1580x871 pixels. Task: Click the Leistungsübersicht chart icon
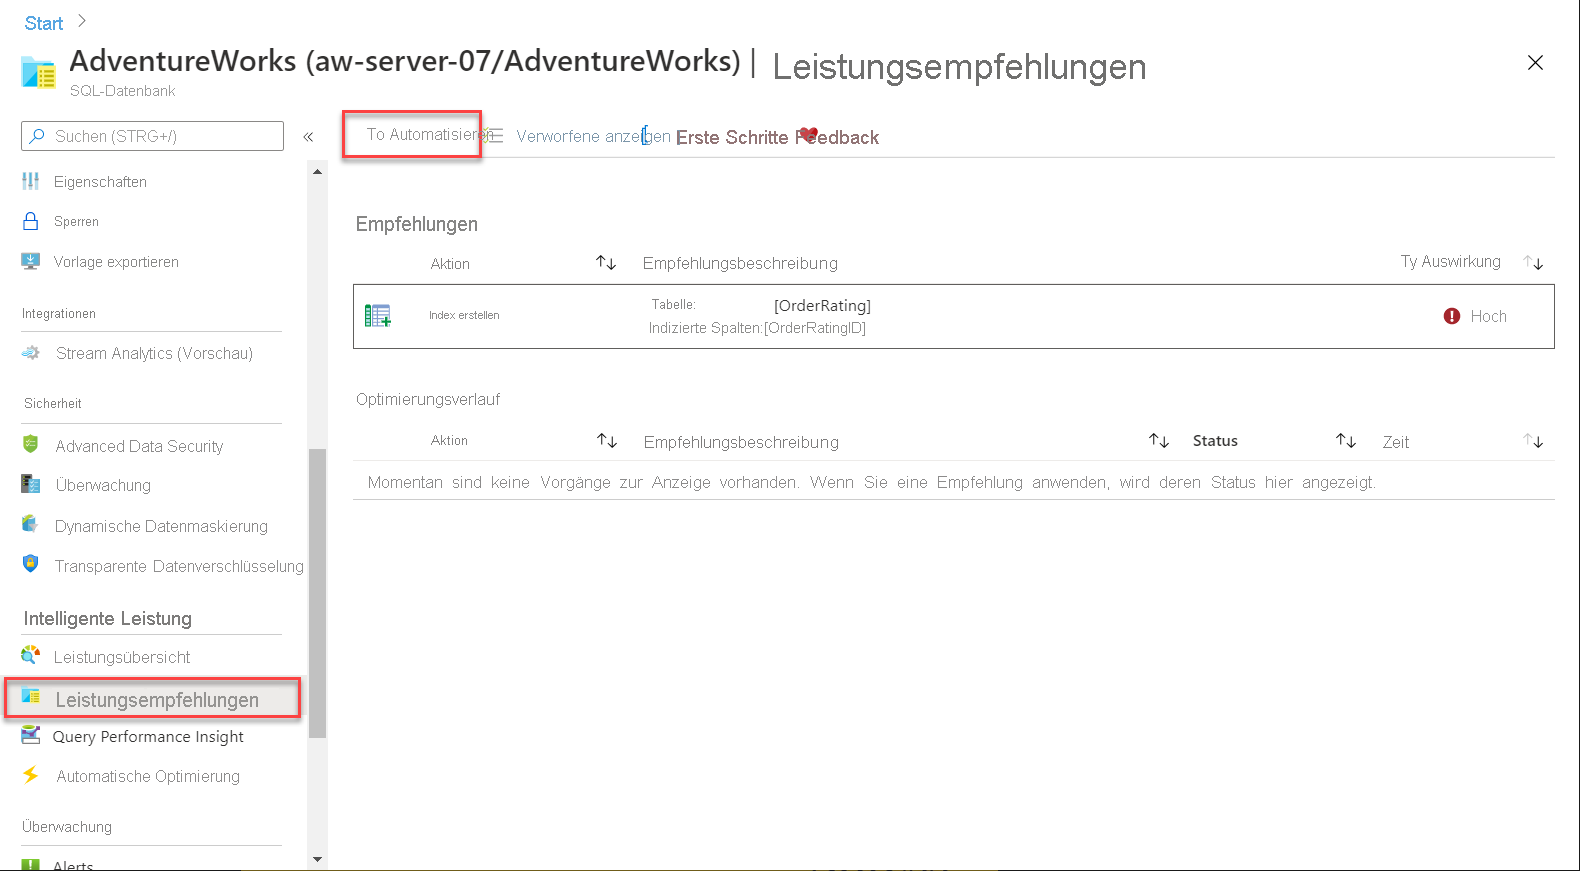pos(31,655)
